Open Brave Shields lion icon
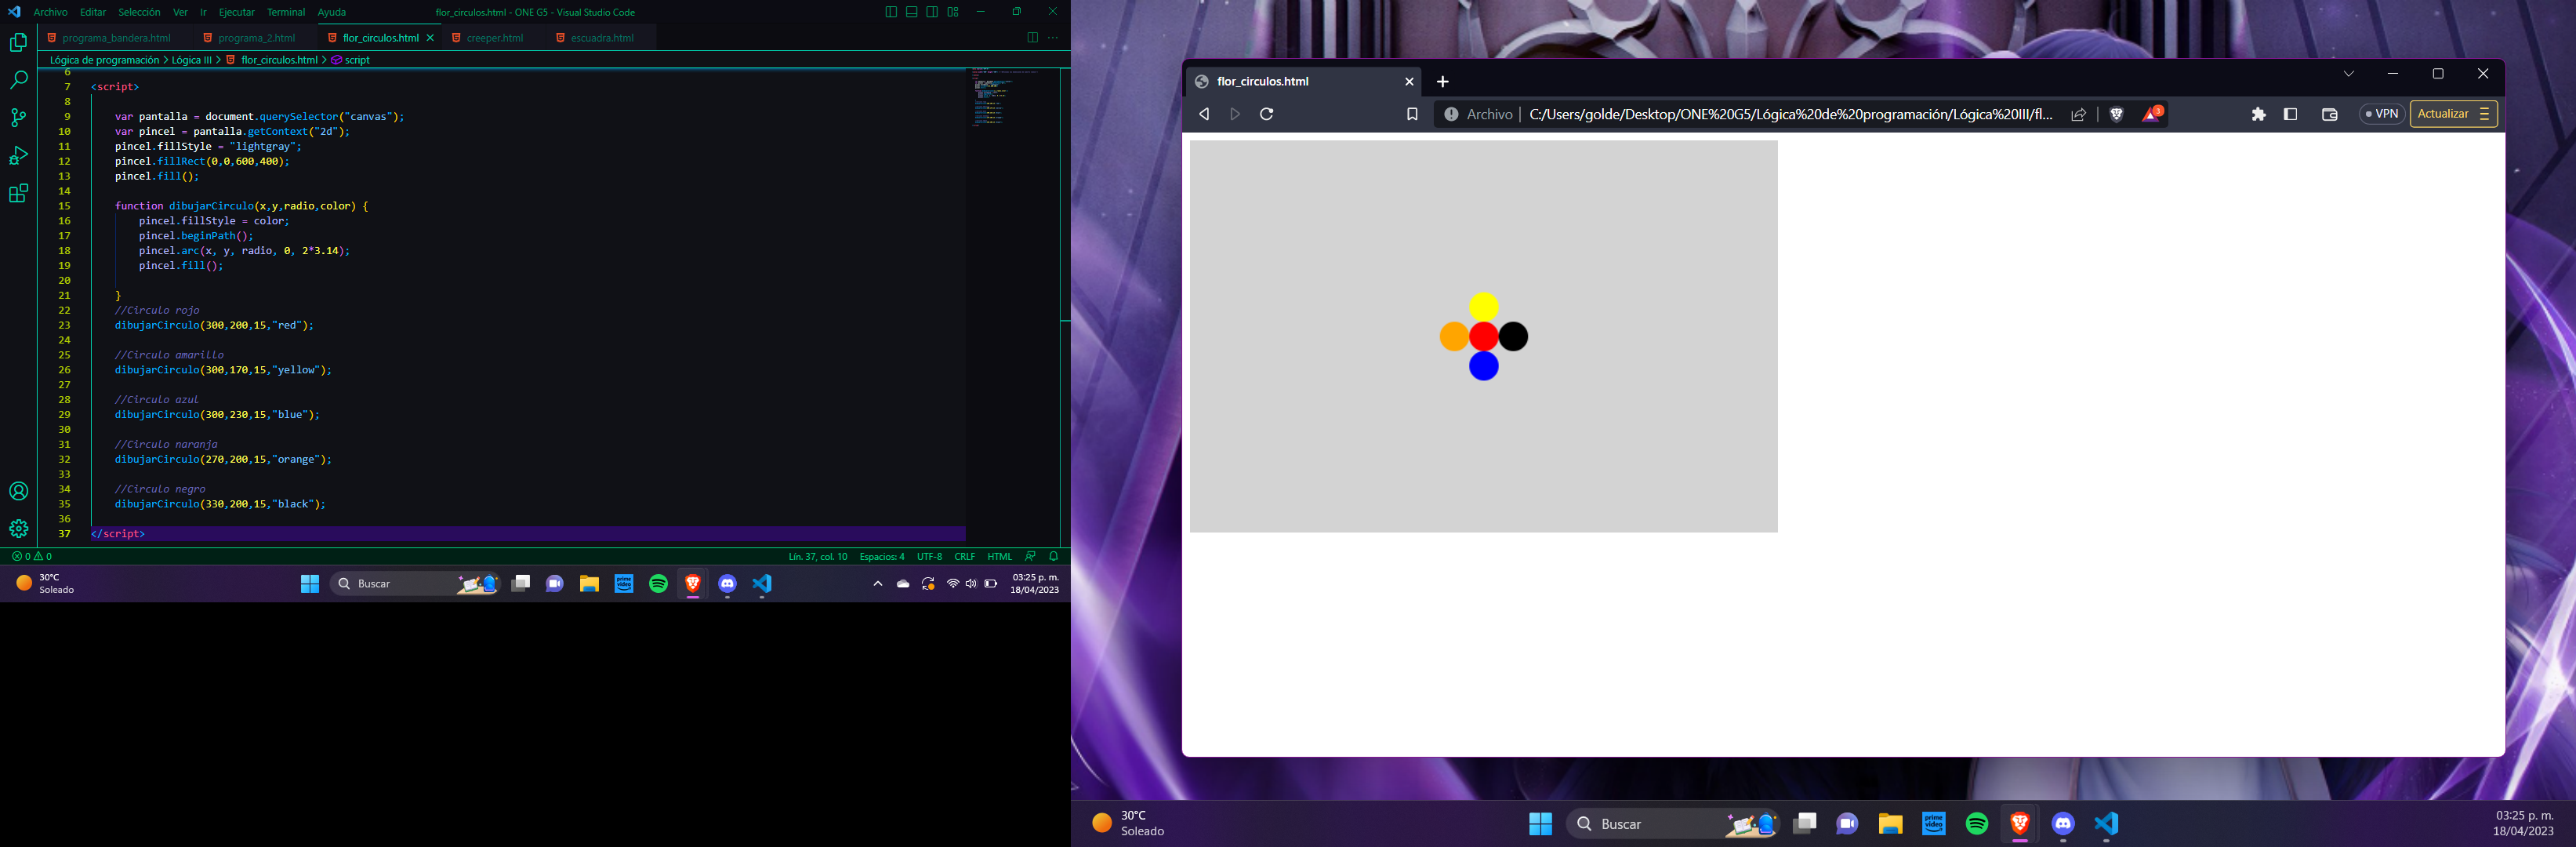The width and height of the screenshot is (2576, 847). tap(2116, 114)
